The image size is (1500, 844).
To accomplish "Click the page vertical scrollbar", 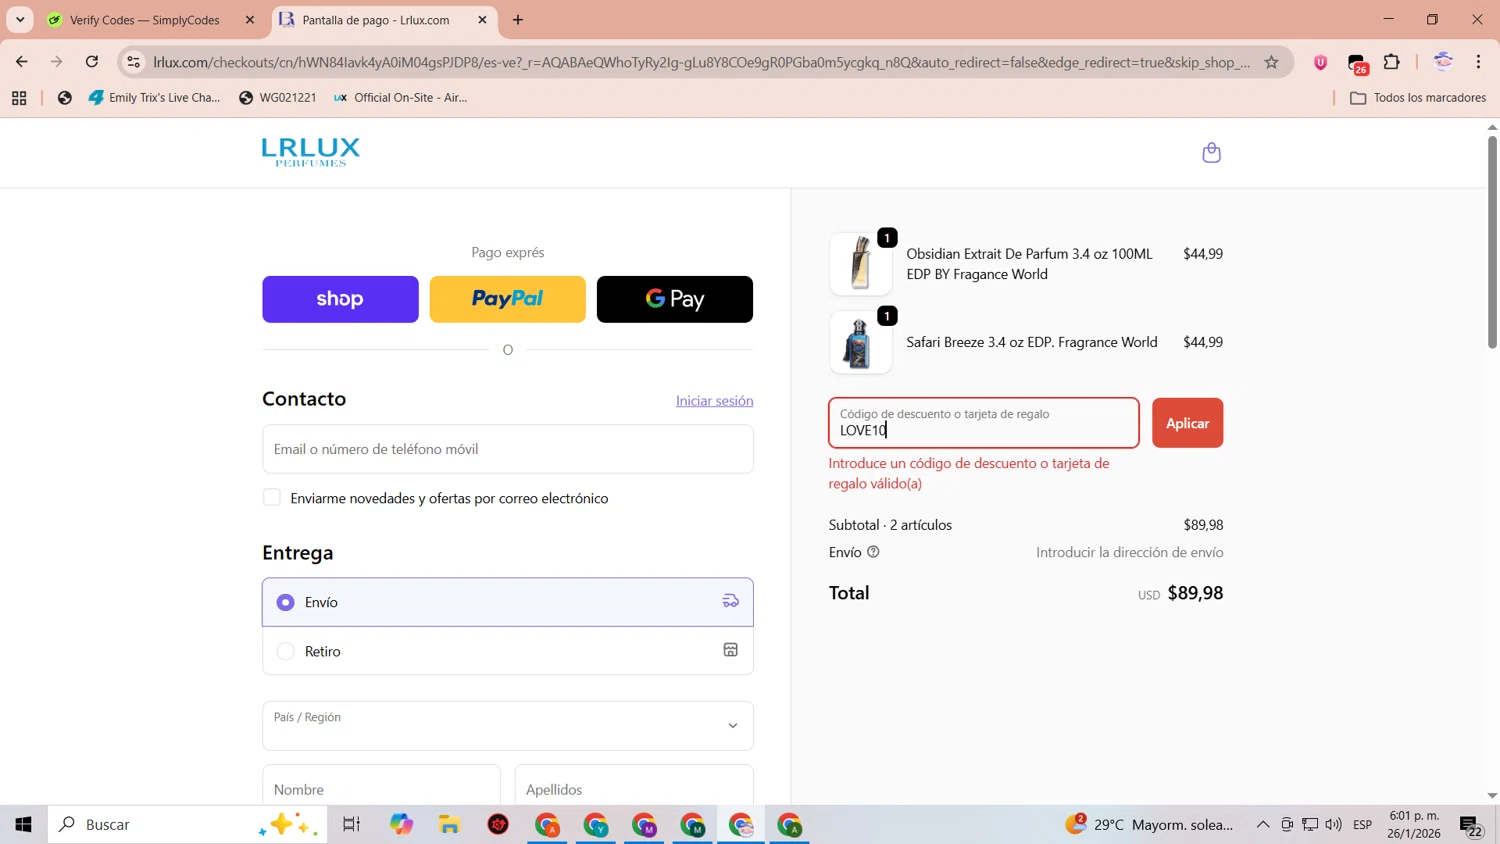I will coord(1492,242).
